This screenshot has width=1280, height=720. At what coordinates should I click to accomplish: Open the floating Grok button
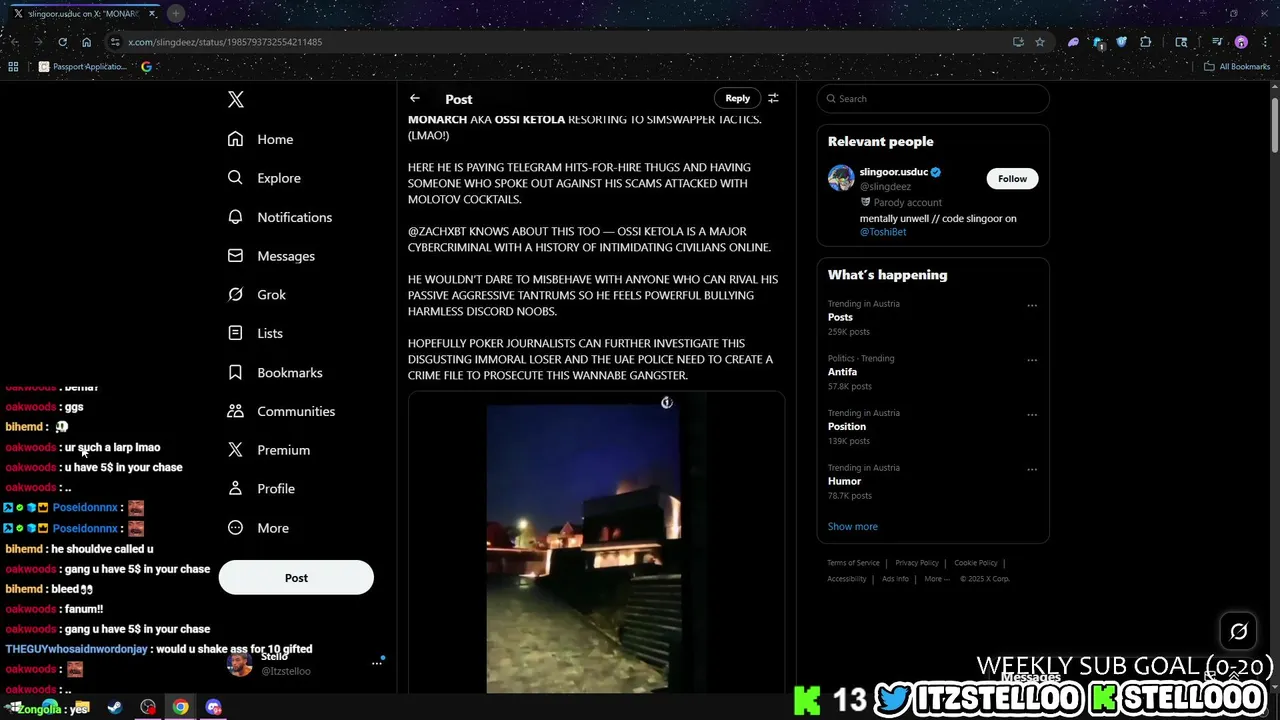1238,631
